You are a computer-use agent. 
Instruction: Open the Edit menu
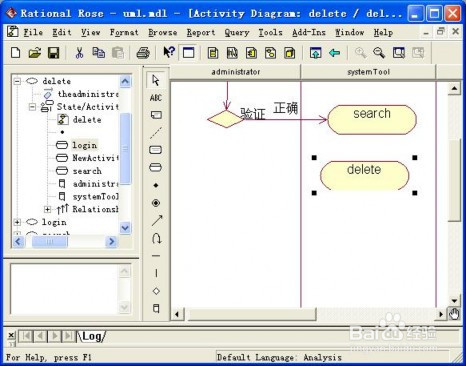(x=62, y=32)
